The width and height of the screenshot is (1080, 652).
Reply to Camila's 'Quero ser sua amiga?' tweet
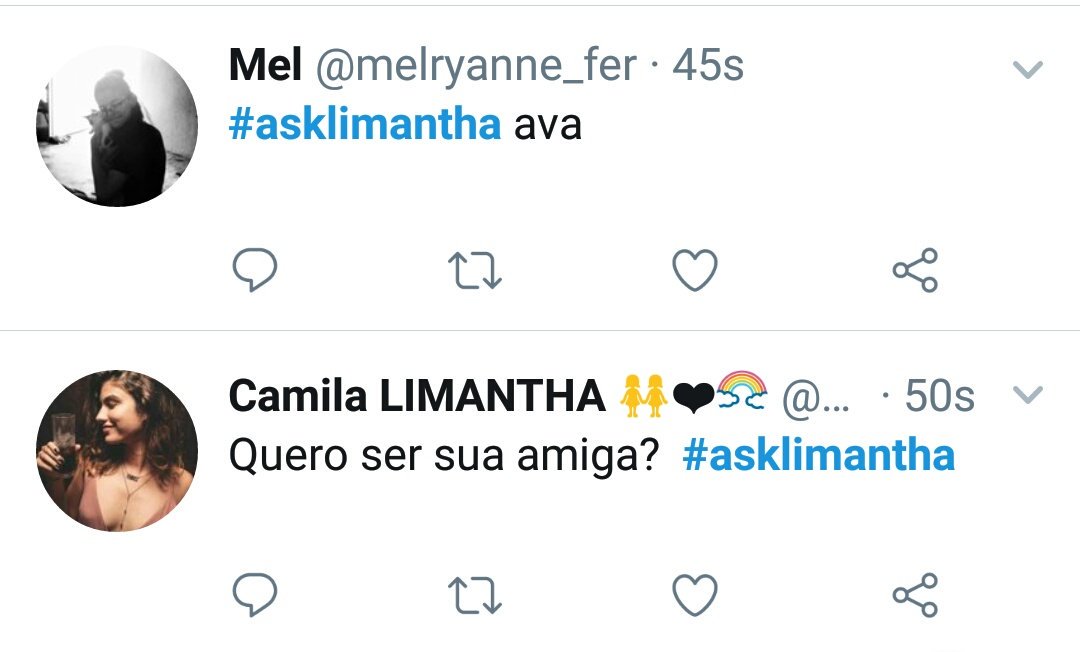255,594
